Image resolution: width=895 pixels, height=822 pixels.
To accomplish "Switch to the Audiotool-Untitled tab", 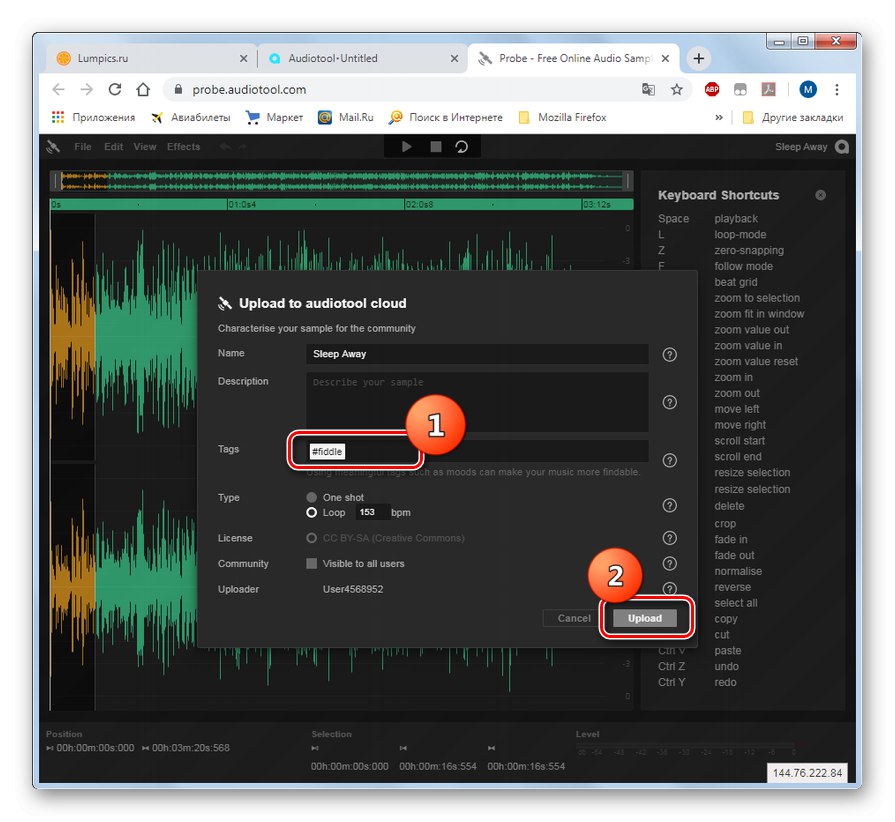I will point(364,58).
